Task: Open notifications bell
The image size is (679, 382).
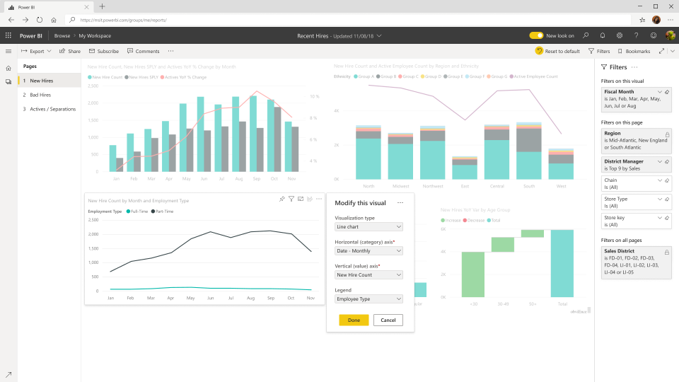Action: [x=602, y=36]
